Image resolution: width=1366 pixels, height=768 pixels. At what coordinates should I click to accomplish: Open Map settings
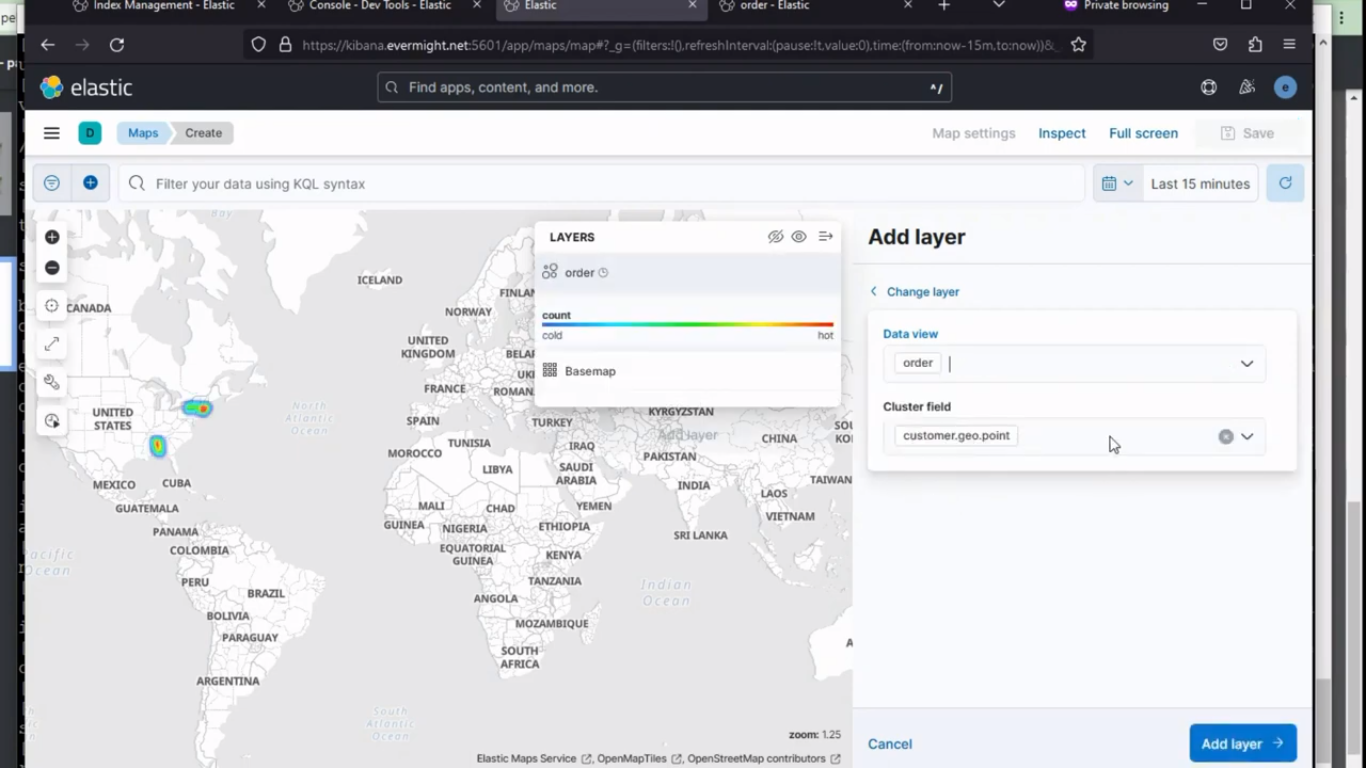pyautogui.click(x=973, y=133)
